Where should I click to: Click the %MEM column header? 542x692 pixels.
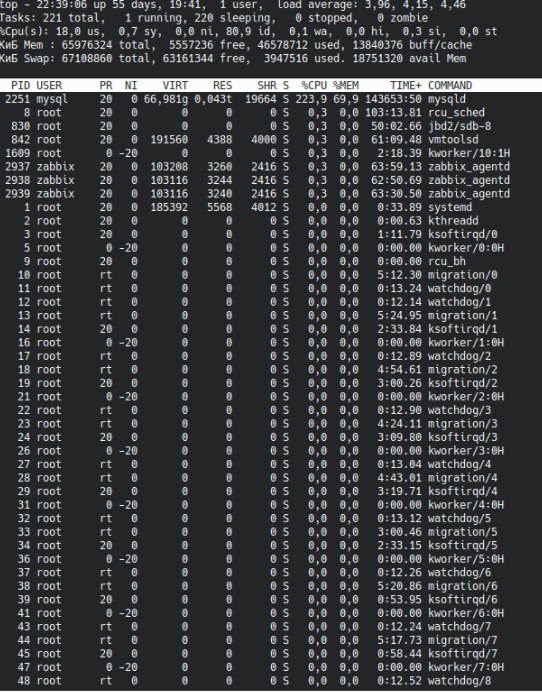[346, 85]
